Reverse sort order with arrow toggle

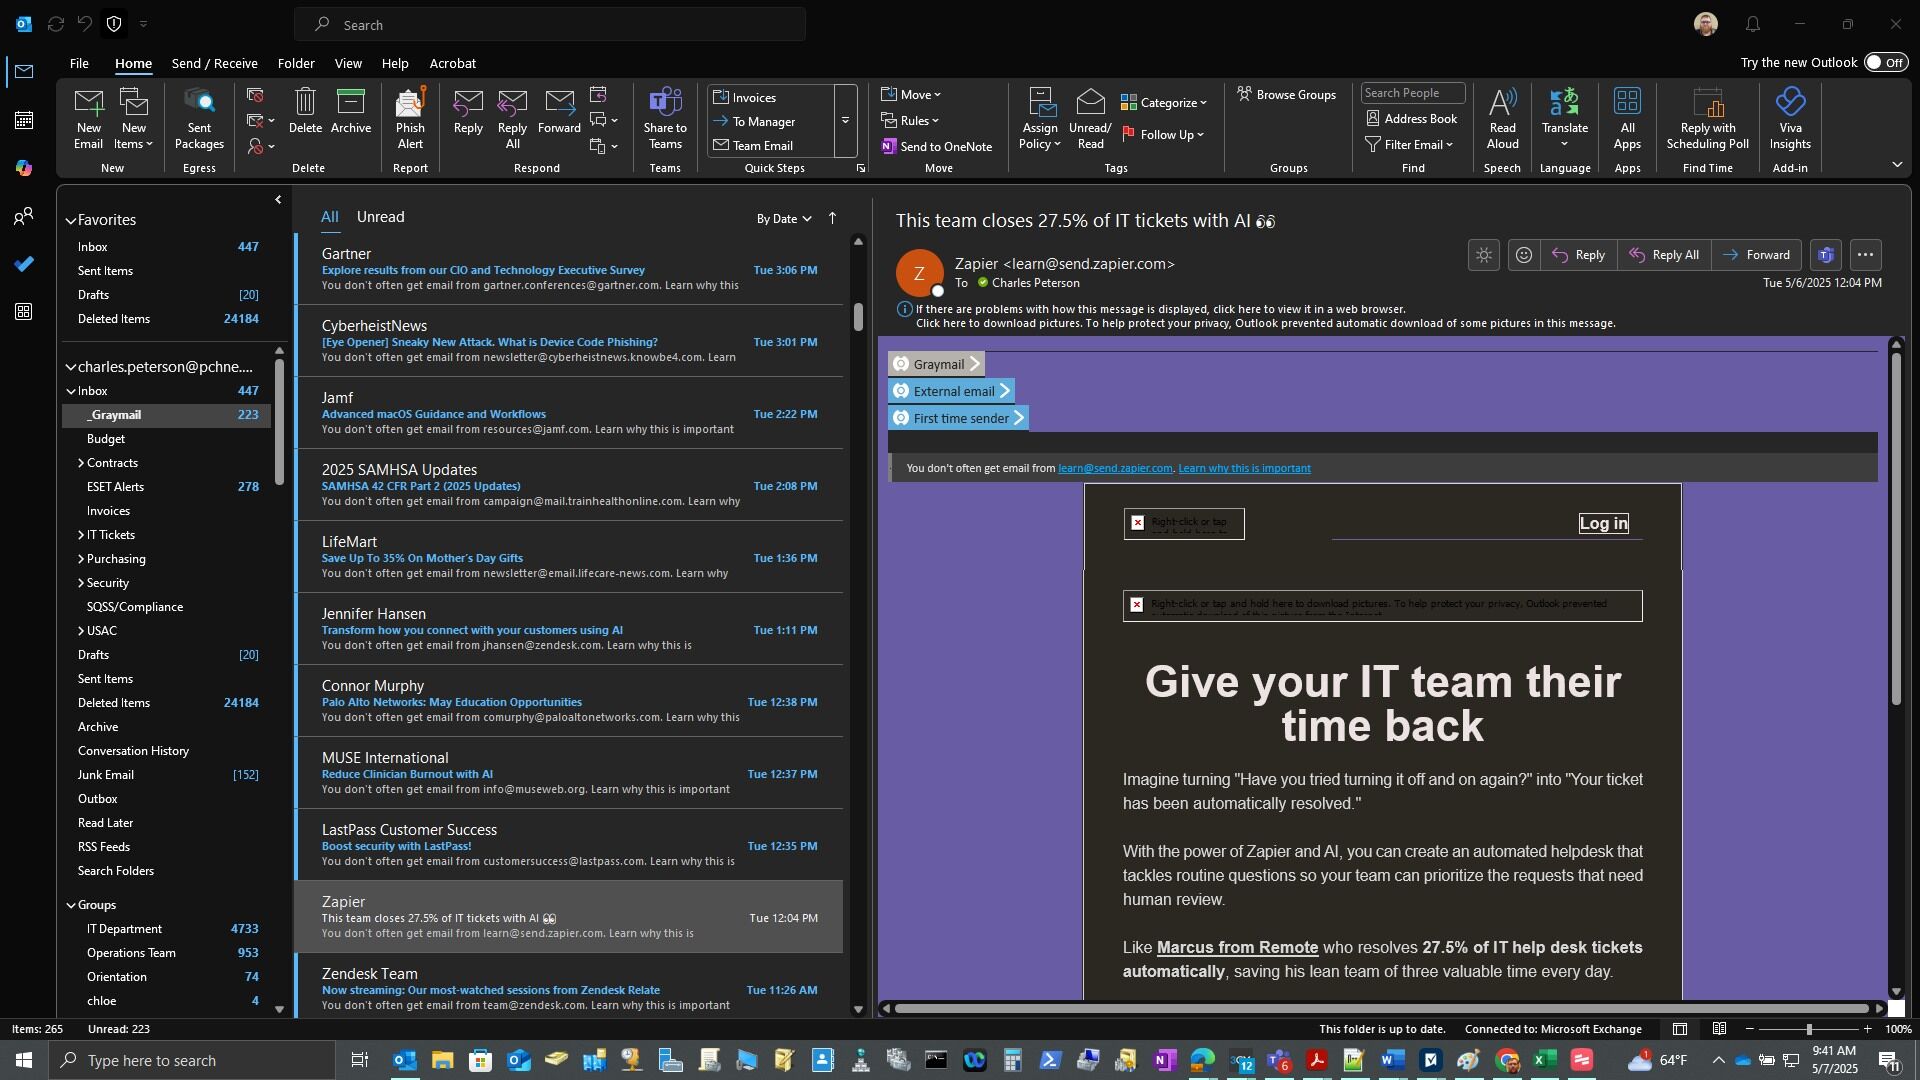click(832, 218)
